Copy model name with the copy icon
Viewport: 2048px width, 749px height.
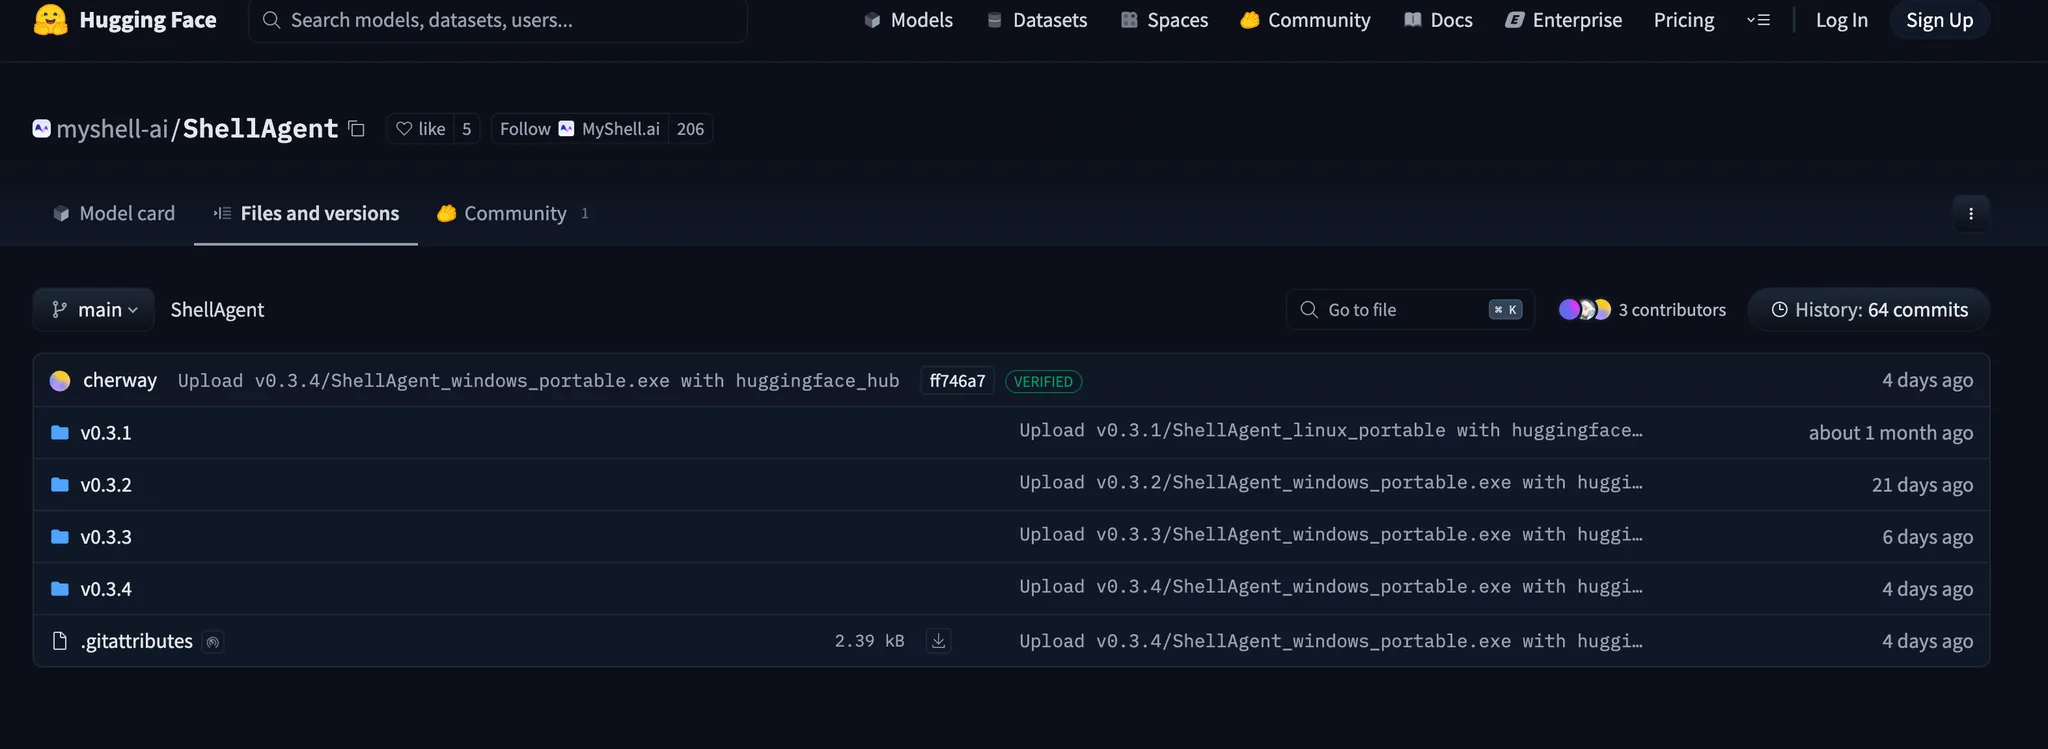tap(357, 129)
